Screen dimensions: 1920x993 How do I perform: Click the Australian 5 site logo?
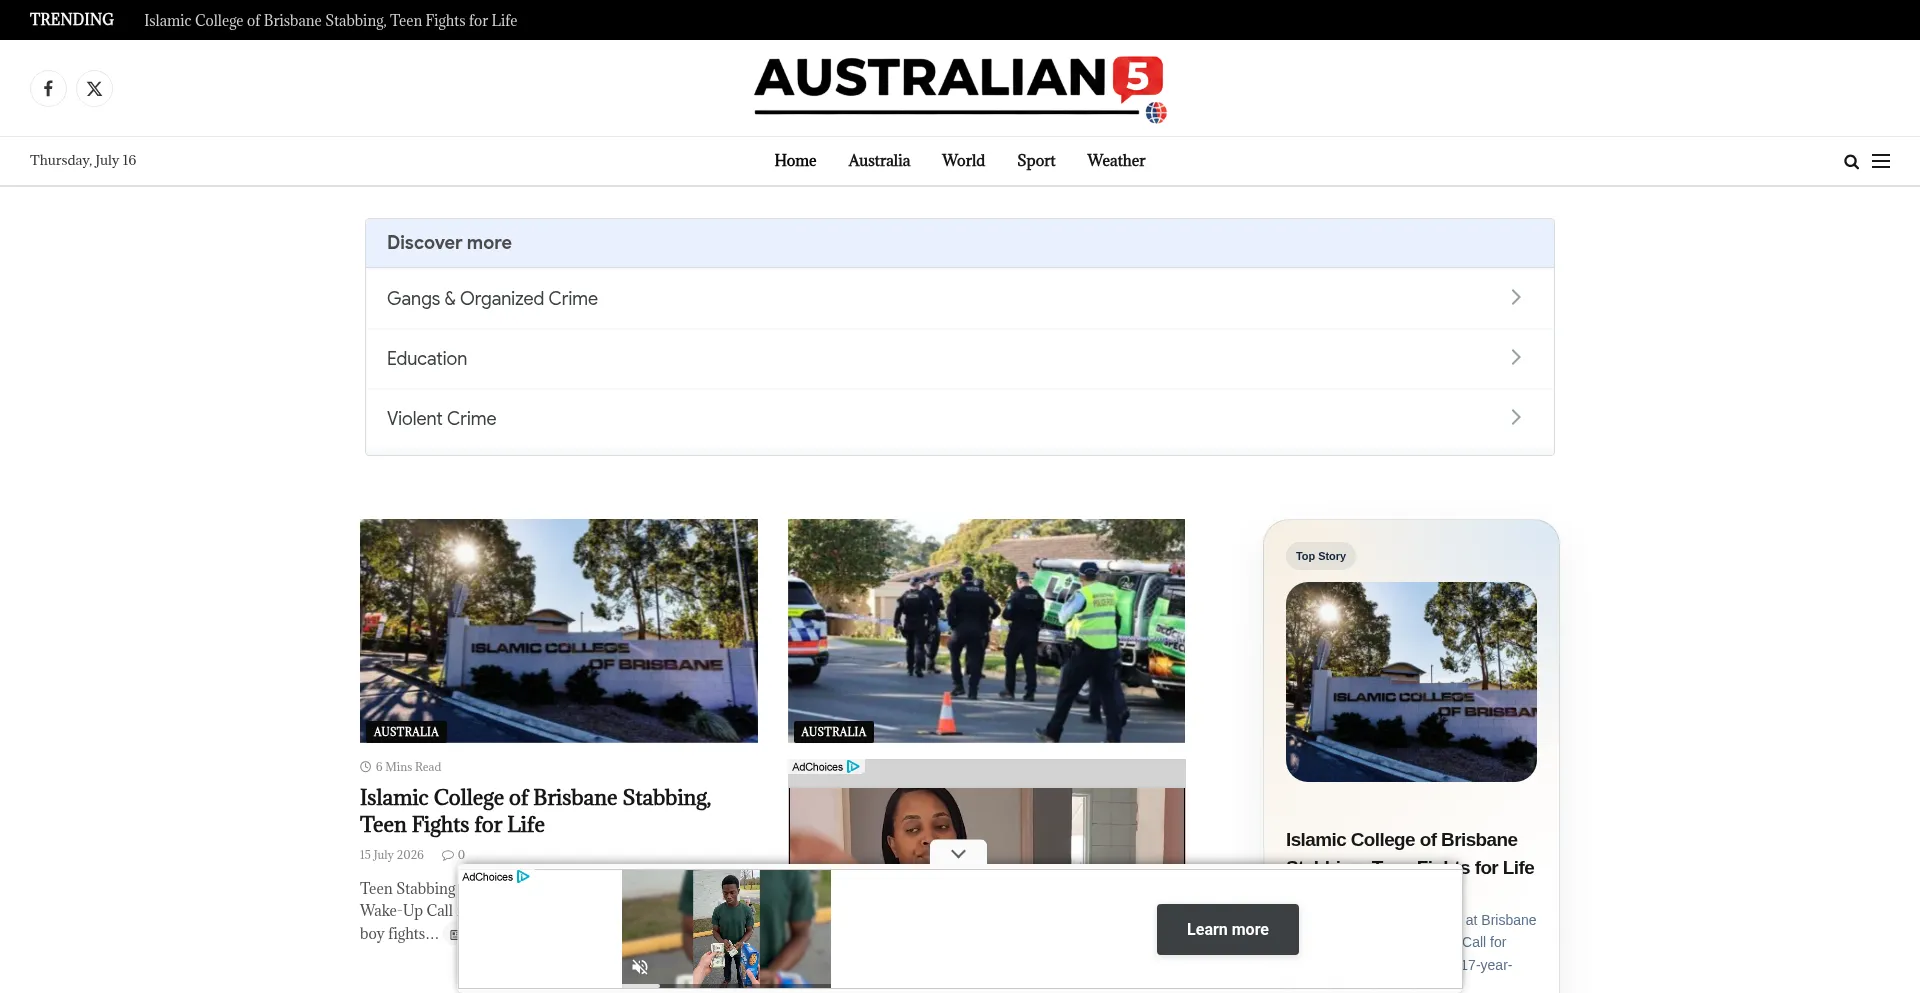click(x=960, y=89)
